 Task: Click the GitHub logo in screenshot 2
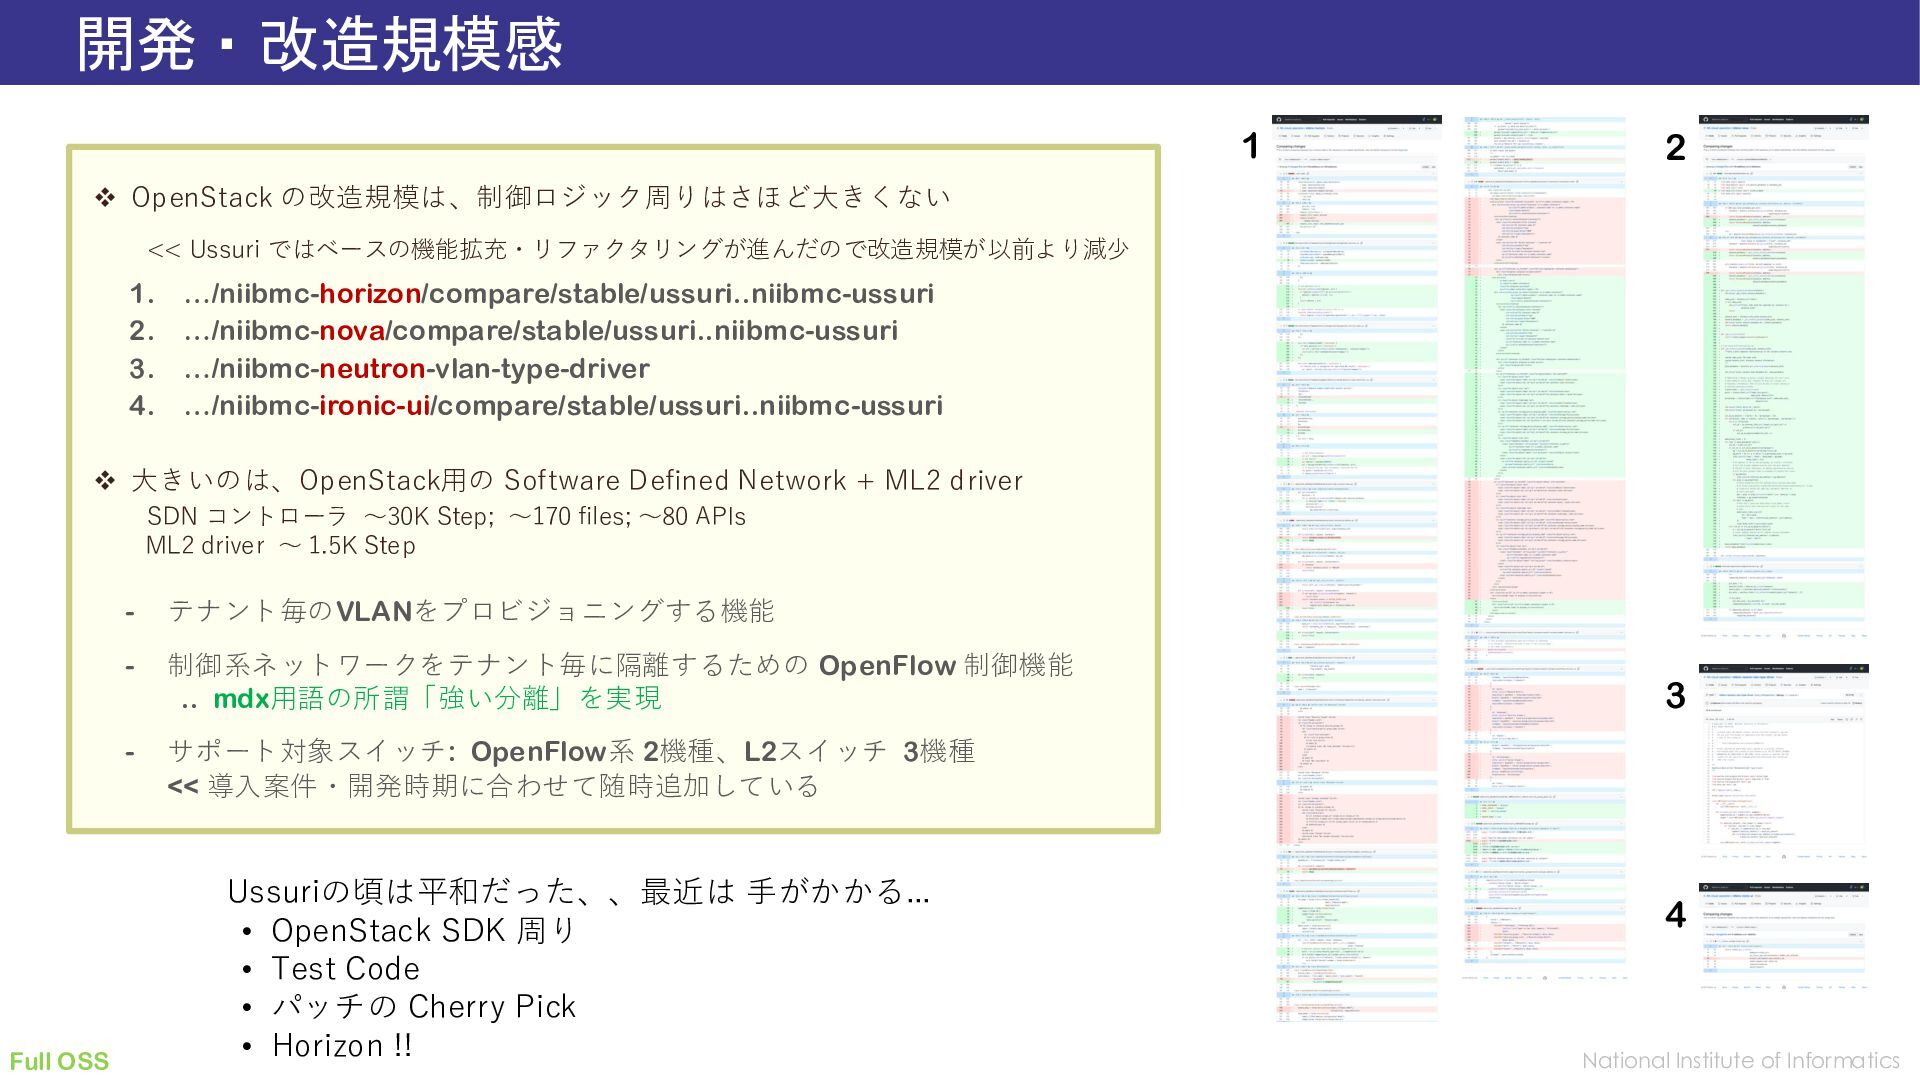pos(1705,120)
